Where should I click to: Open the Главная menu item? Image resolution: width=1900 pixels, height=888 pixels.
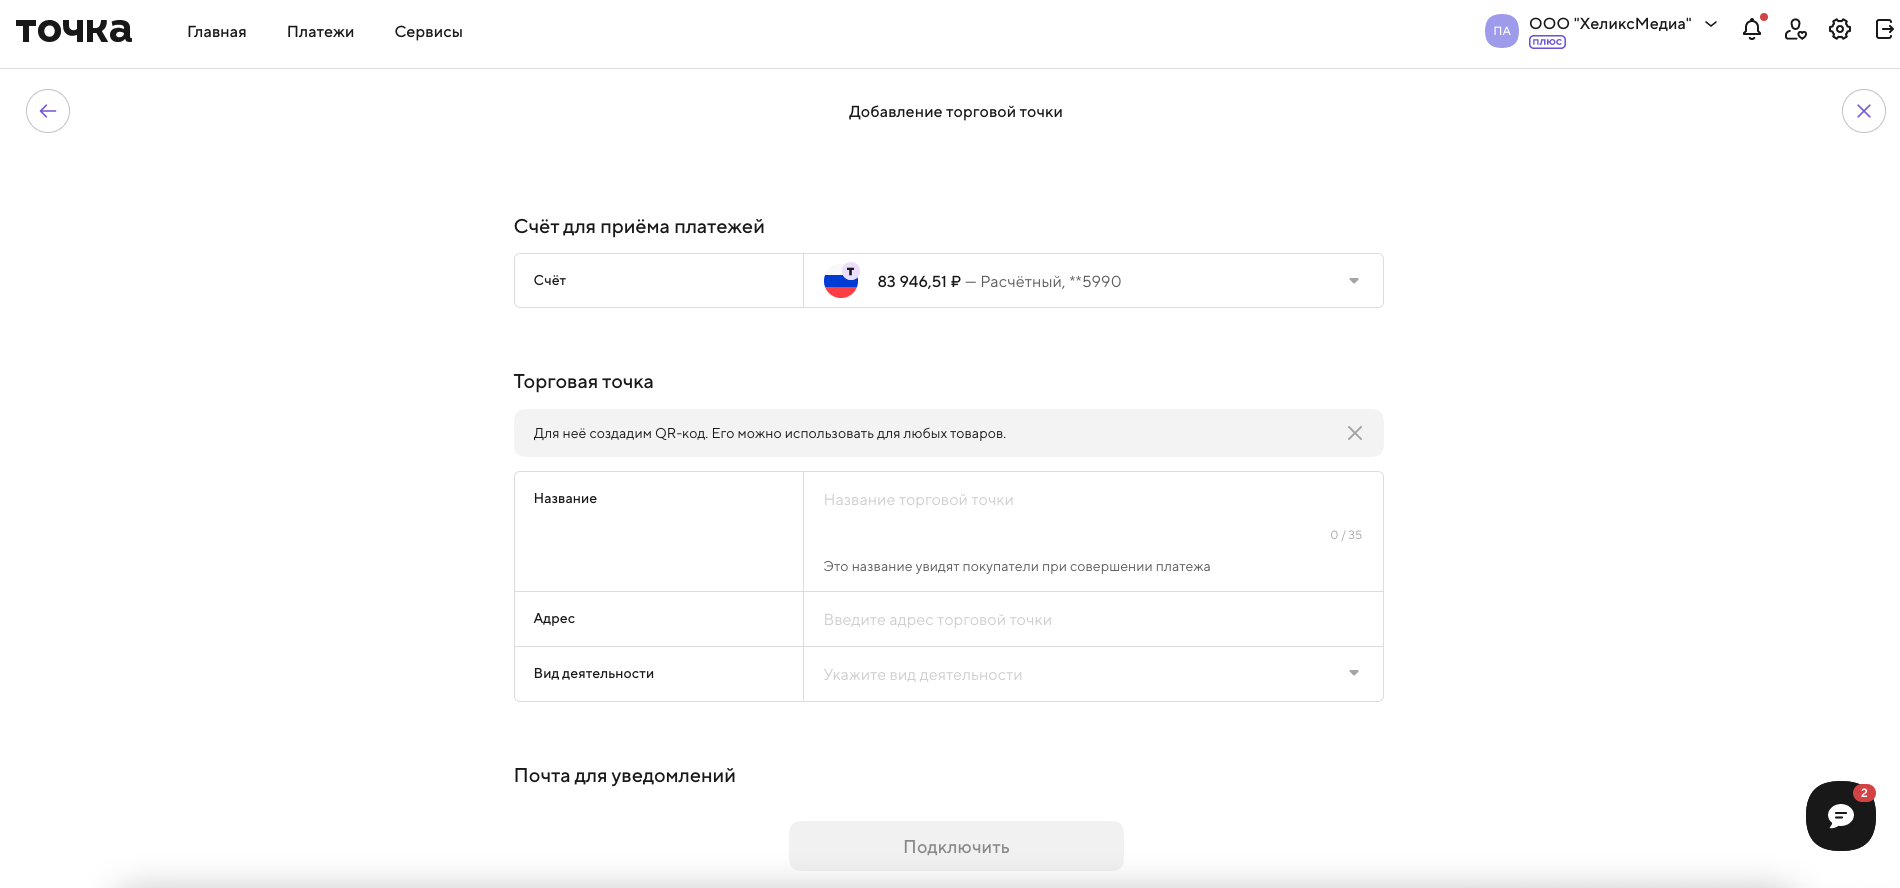coord(217,32)
